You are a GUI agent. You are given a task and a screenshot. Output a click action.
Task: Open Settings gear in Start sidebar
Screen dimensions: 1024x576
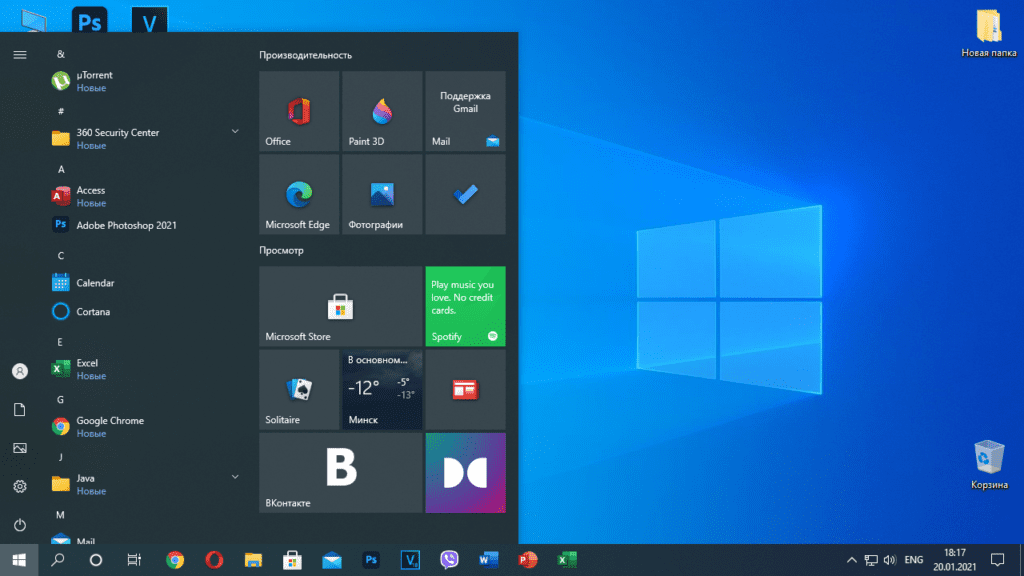pos(20,487)
